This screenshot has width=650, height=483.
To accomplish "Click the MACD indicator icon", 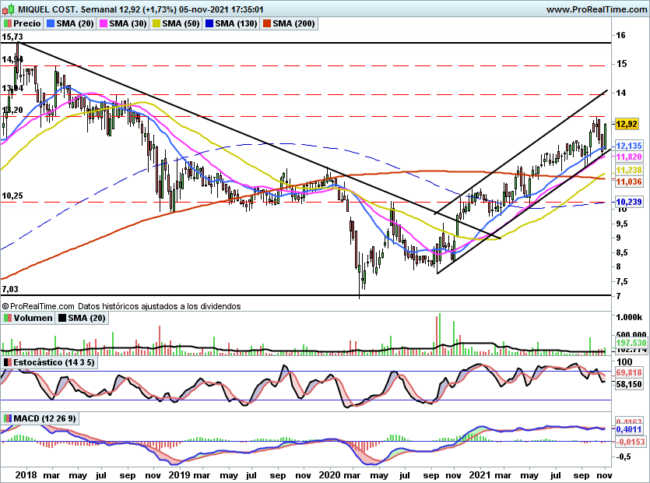I will 8,418.
